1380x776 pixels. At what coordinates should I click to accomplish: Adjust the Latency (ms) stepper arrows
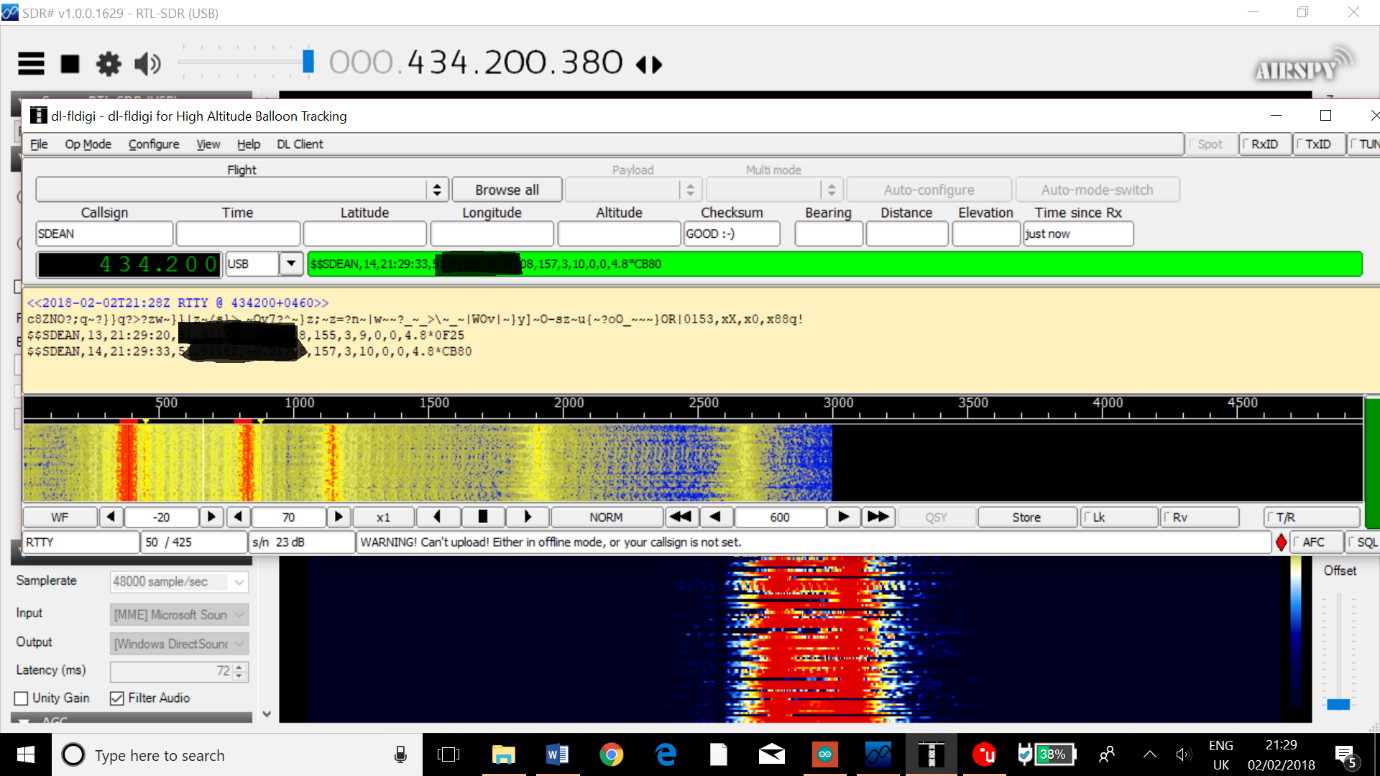click(x=240, y=672)
